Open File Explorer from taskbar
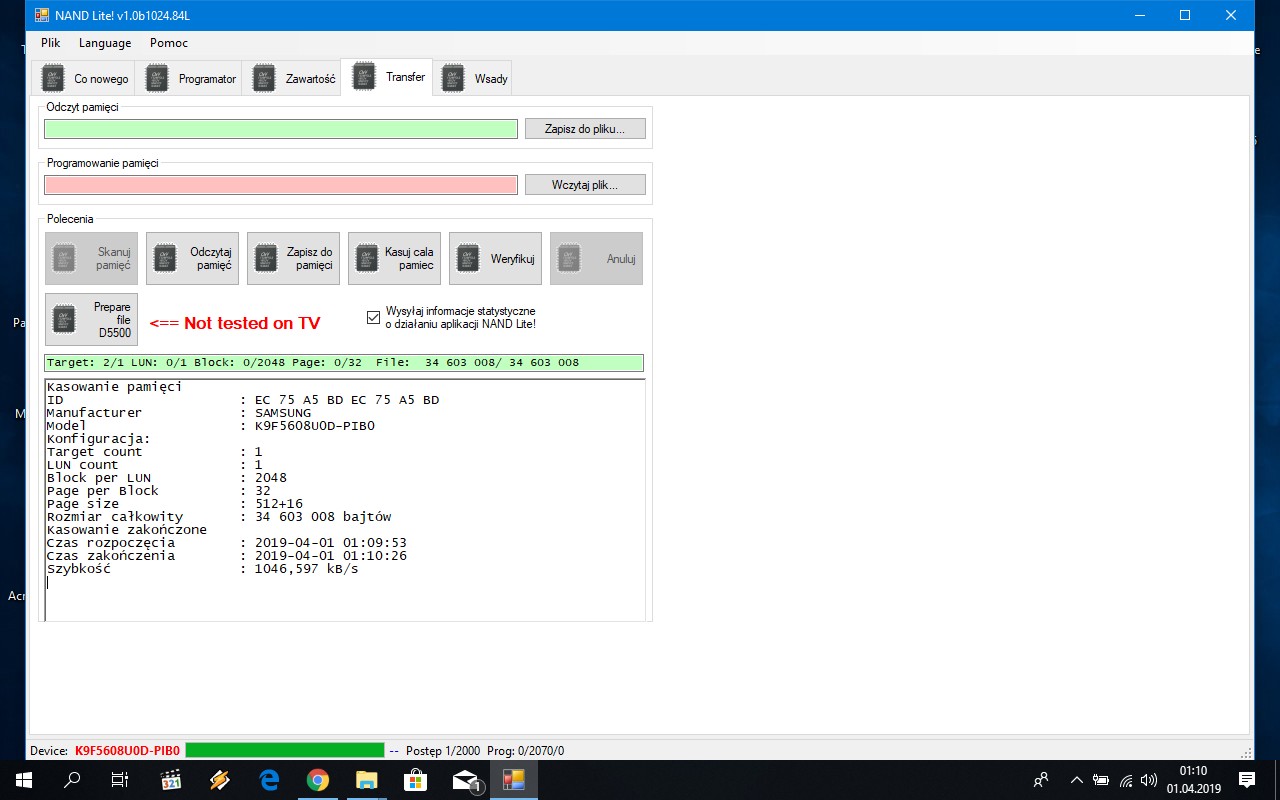Viewport: 1280px width, 800px height. click(x=367, y=780)
